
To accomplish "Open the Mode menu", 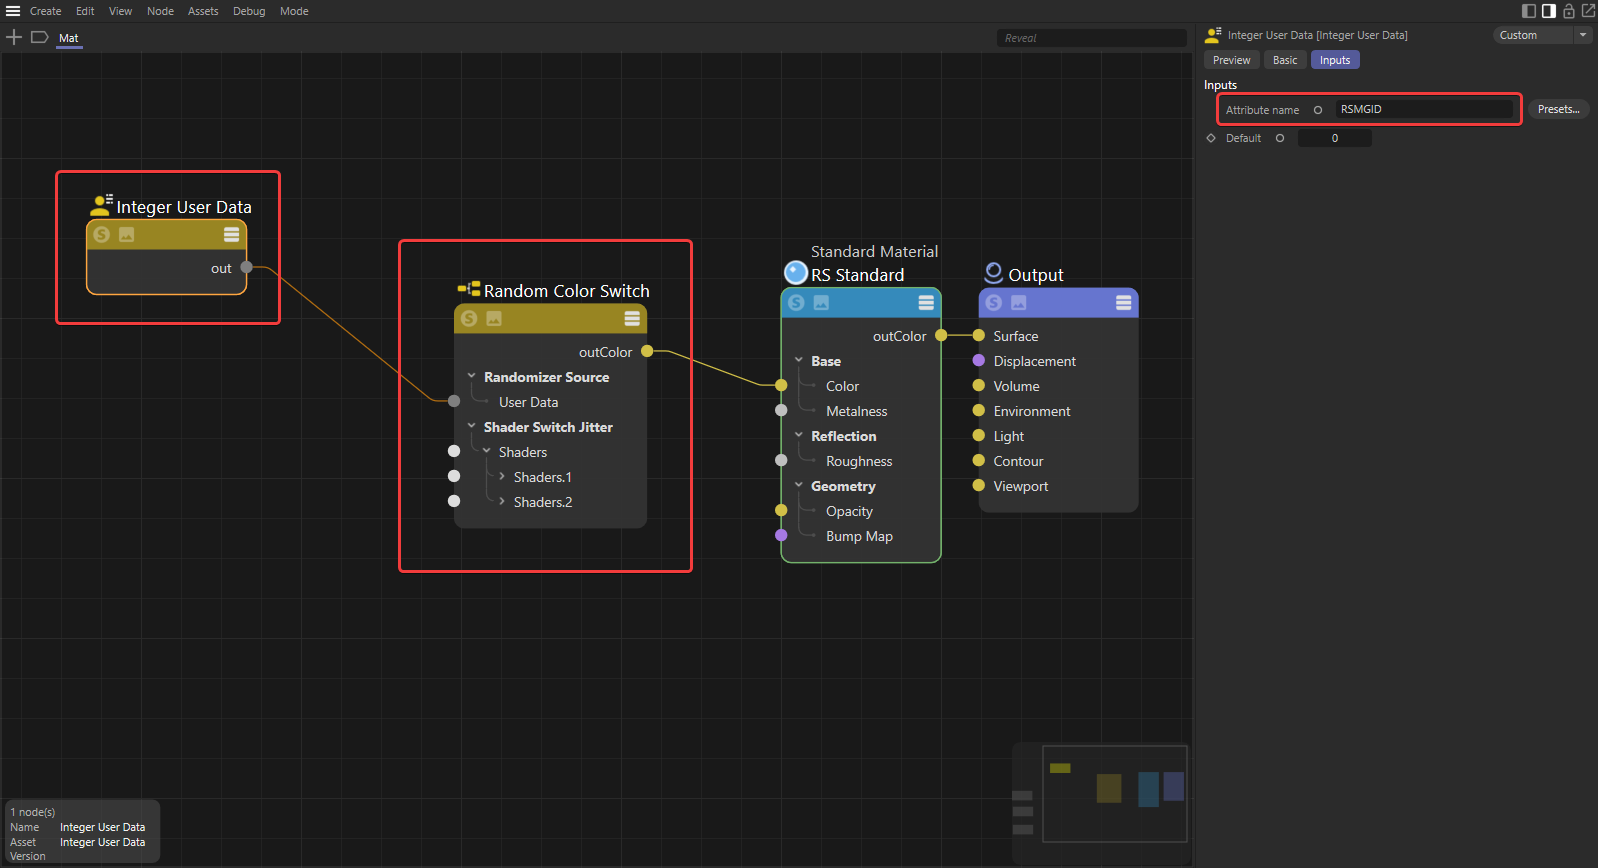I will pos(294,11).
